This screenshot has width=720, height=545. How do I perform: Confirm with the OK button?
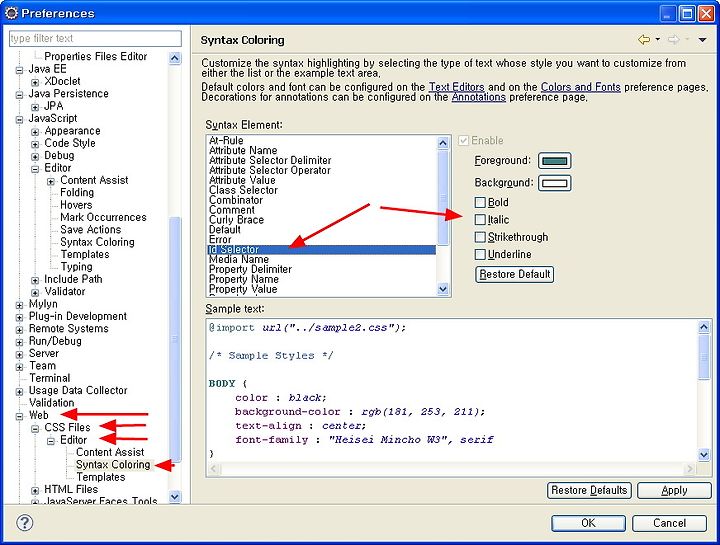[x=588, y=523]
